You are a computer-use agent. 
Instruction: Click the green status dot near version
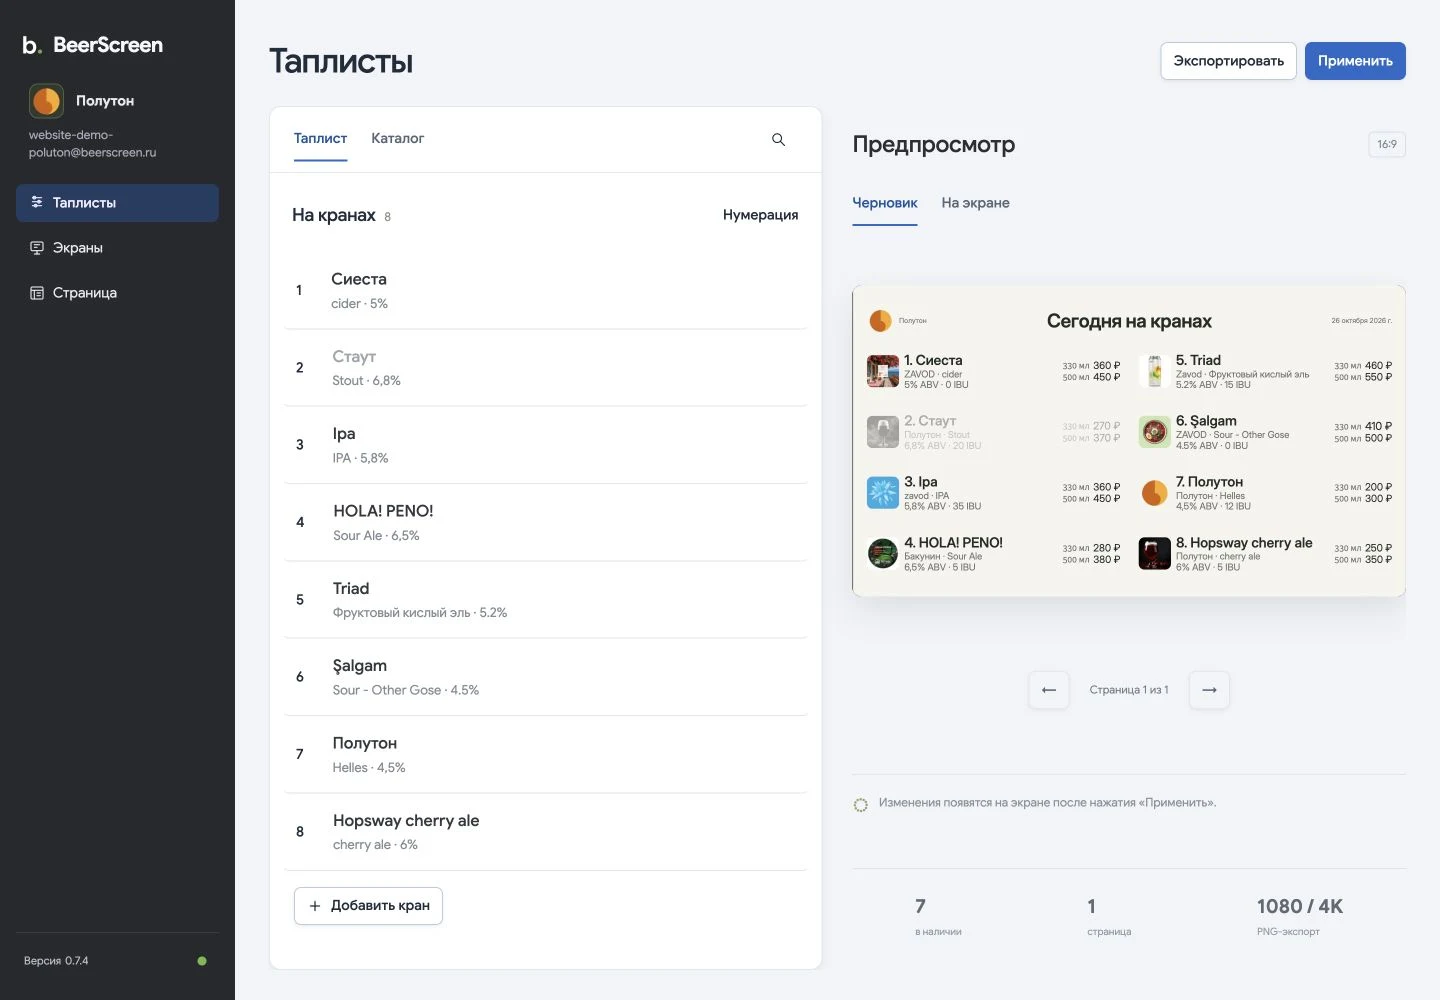[x=202, y=961]
